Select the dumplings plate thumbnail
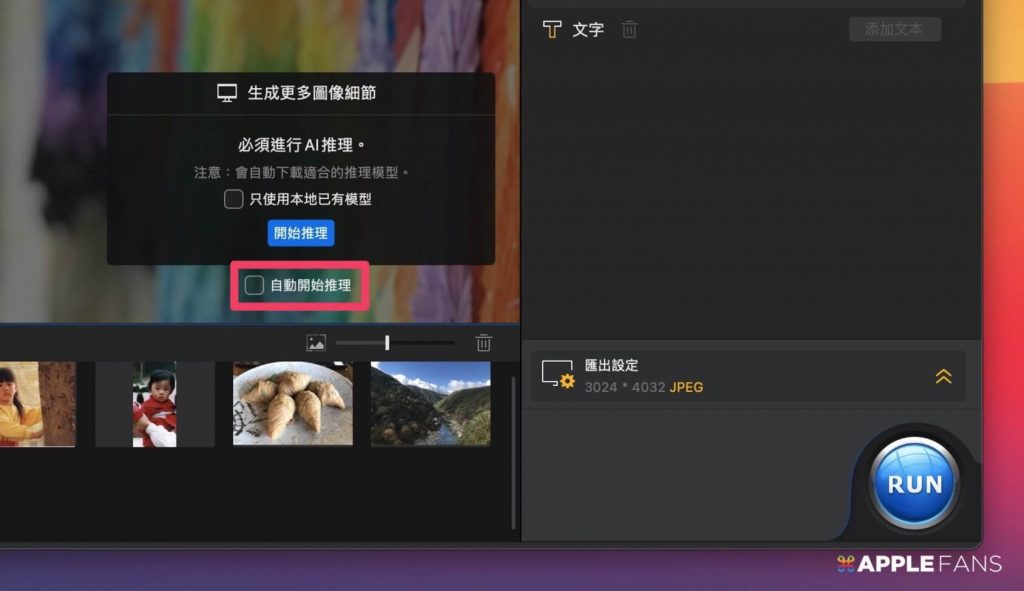The height and width of the screenshot is (591, 1024). (293, 404)
